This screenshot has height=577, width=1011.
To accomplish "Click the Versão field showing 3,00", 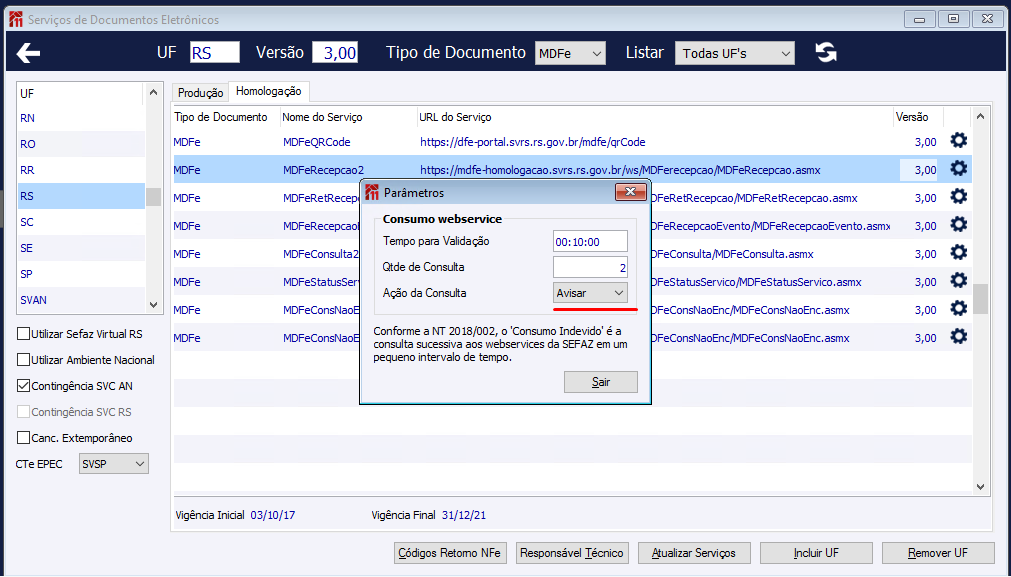I will pyautogui.click(x=335, y=52).
